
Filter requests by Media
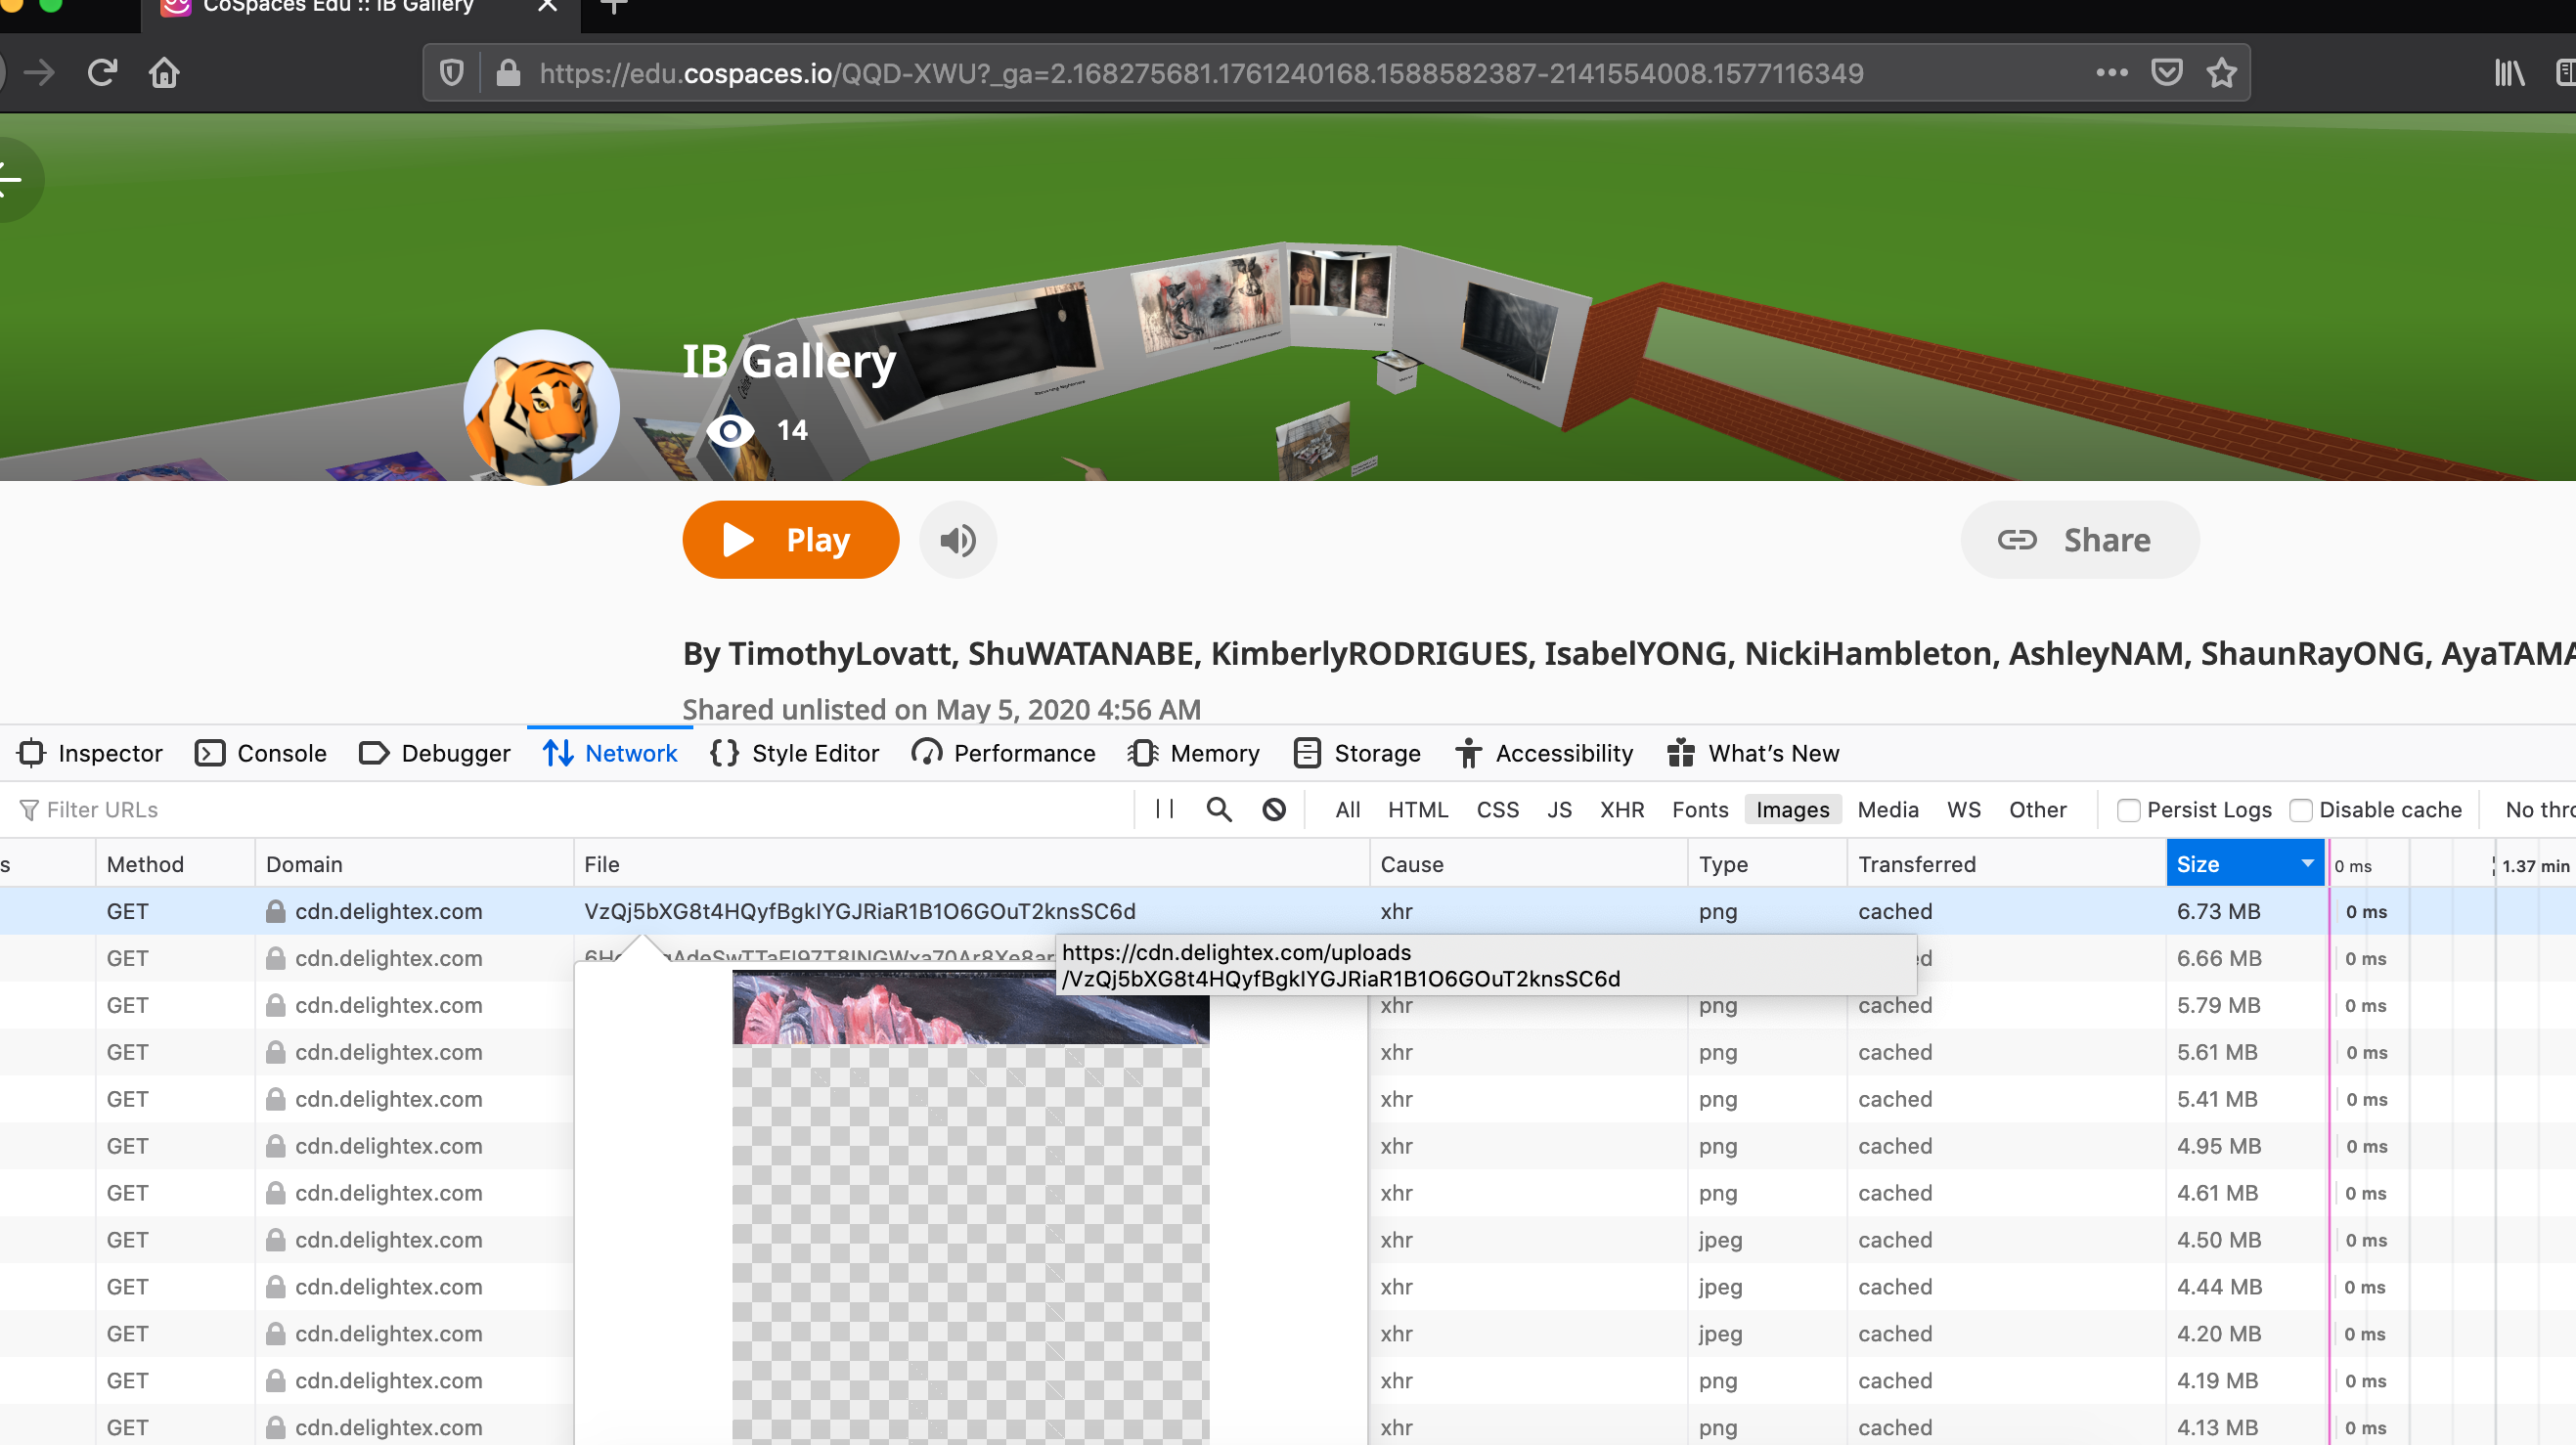(1887, 809)
